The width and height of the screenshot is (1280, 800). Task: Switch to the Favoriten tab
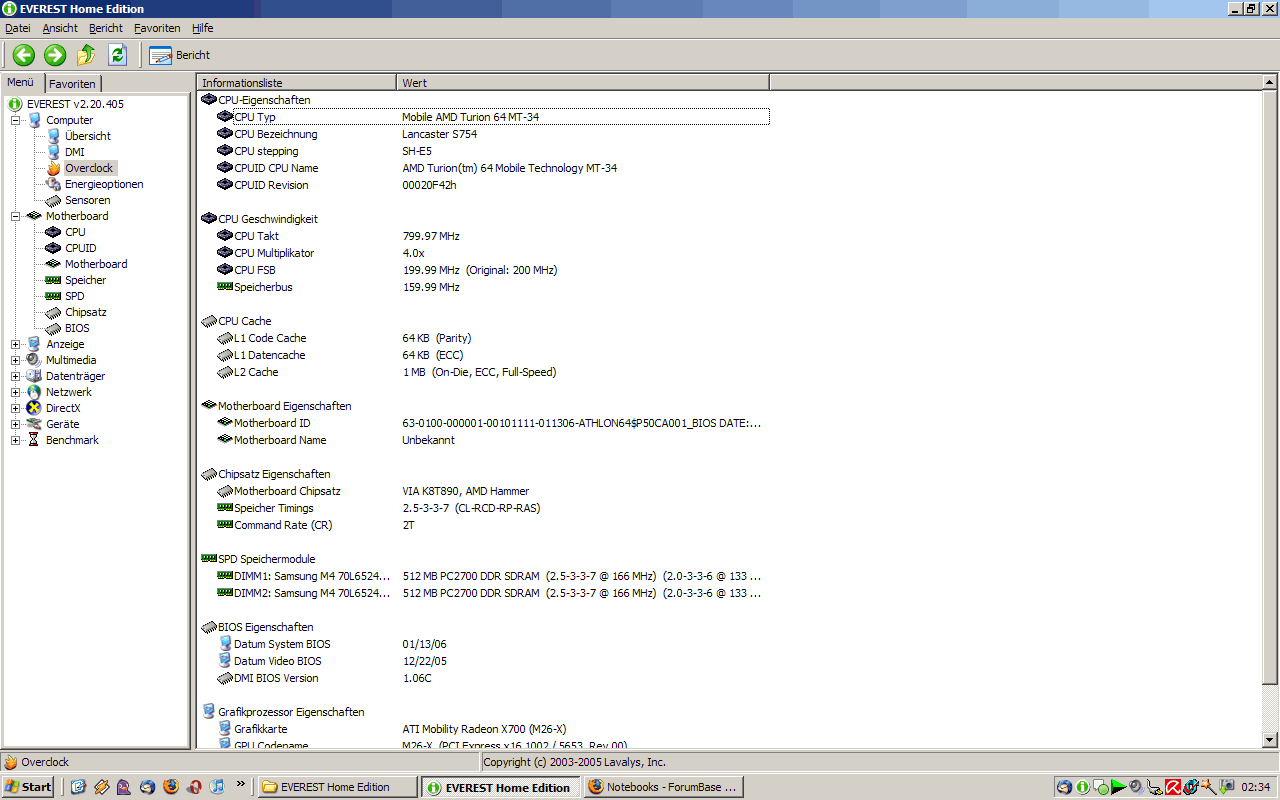[x=73, y=84]
